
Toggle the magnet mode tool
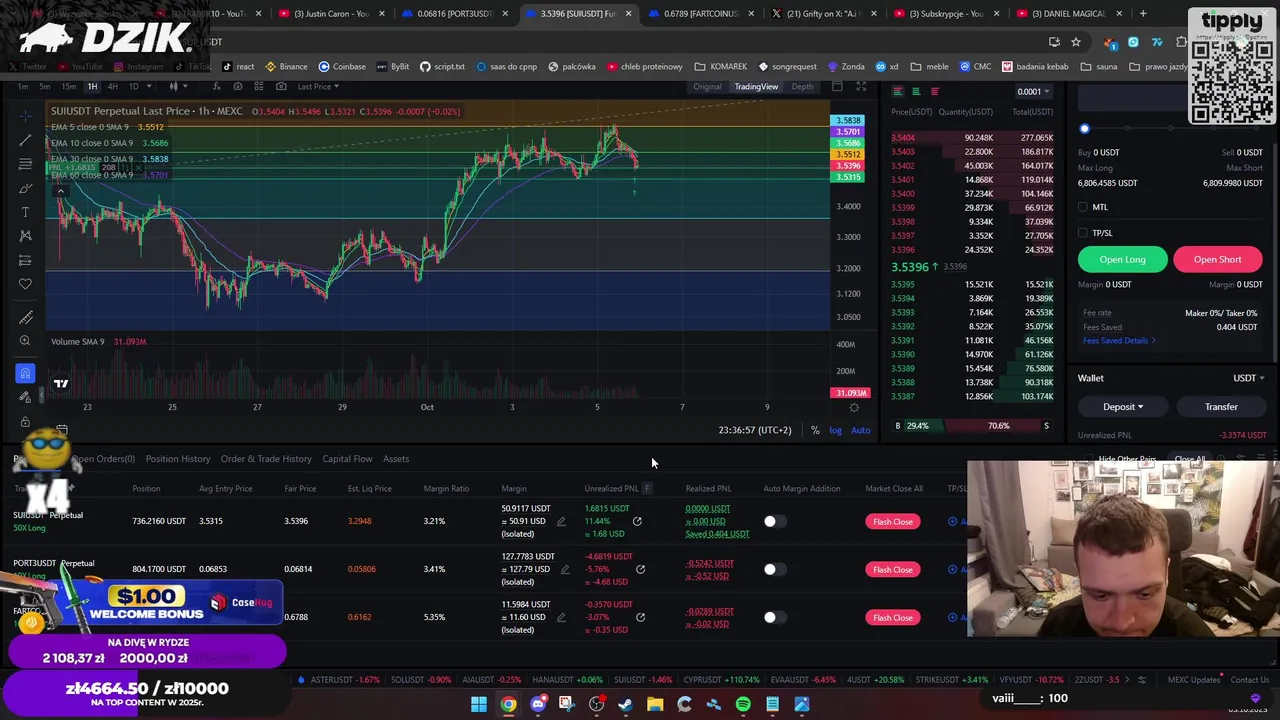[x=25, y=373]
